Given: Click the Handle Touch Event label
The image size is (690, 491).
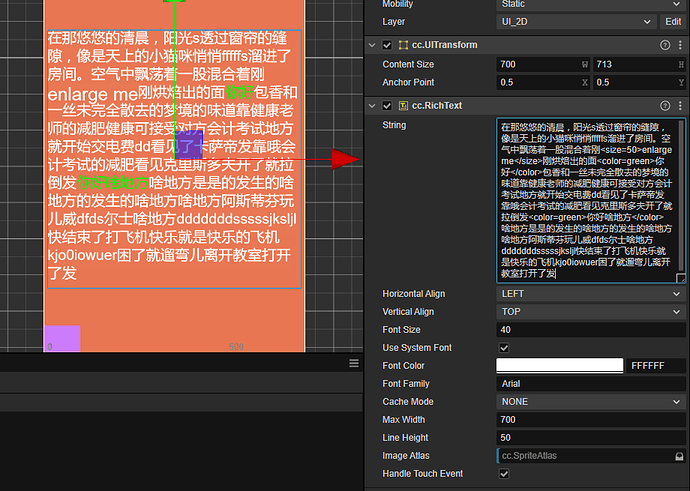Looking at the screenshot, I should click(x=422, y=474).
